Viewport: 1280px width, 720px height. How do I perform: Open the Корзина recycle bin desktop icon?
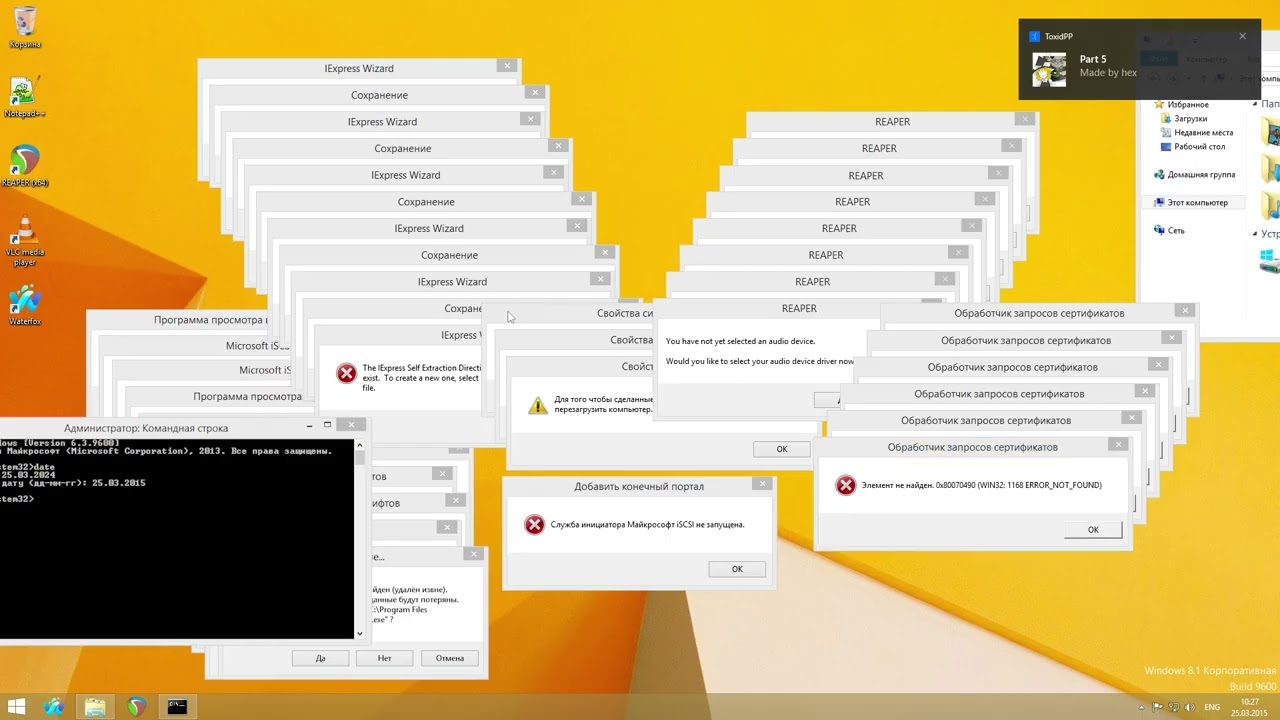(x=25, y=28)
